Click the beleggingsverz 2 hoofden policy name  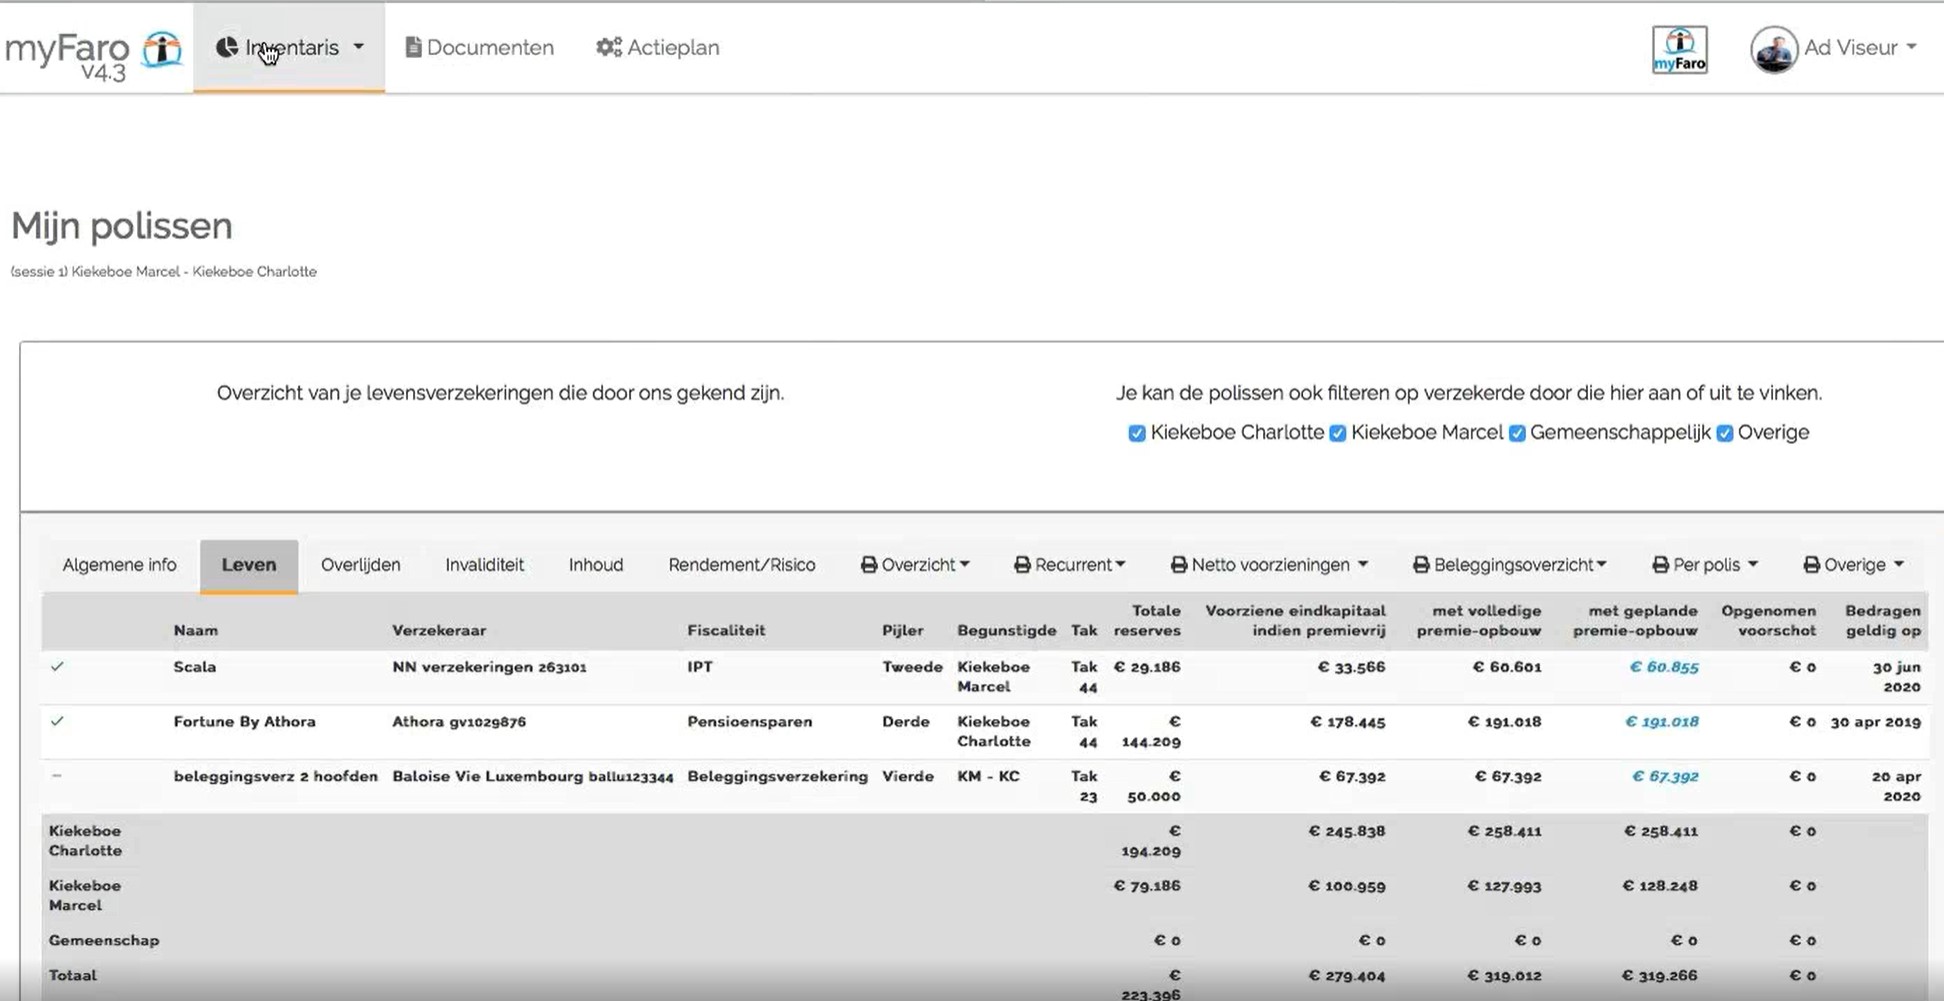(276, 777)
